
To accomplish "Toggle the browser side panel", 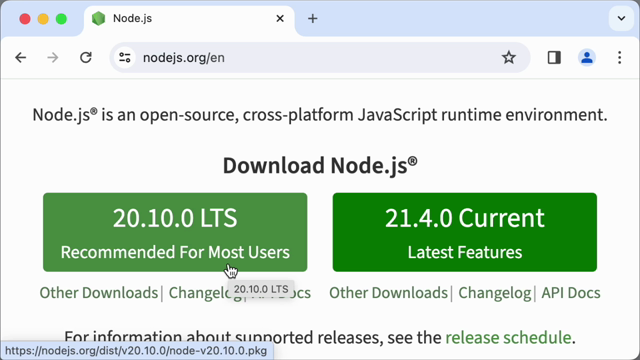I will pyautogui.click(x=554, y=58).
